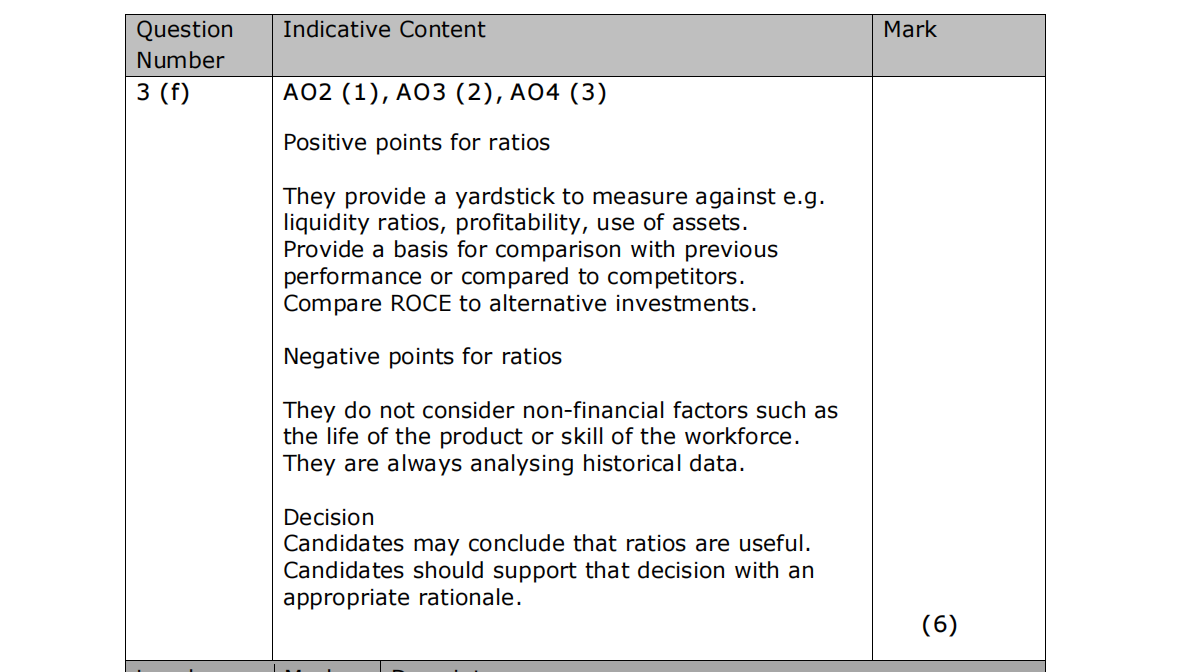This screenshot has width=1184, height=672.
Task: Click the "Question Number" column header
Action: [x=184, y=45]
